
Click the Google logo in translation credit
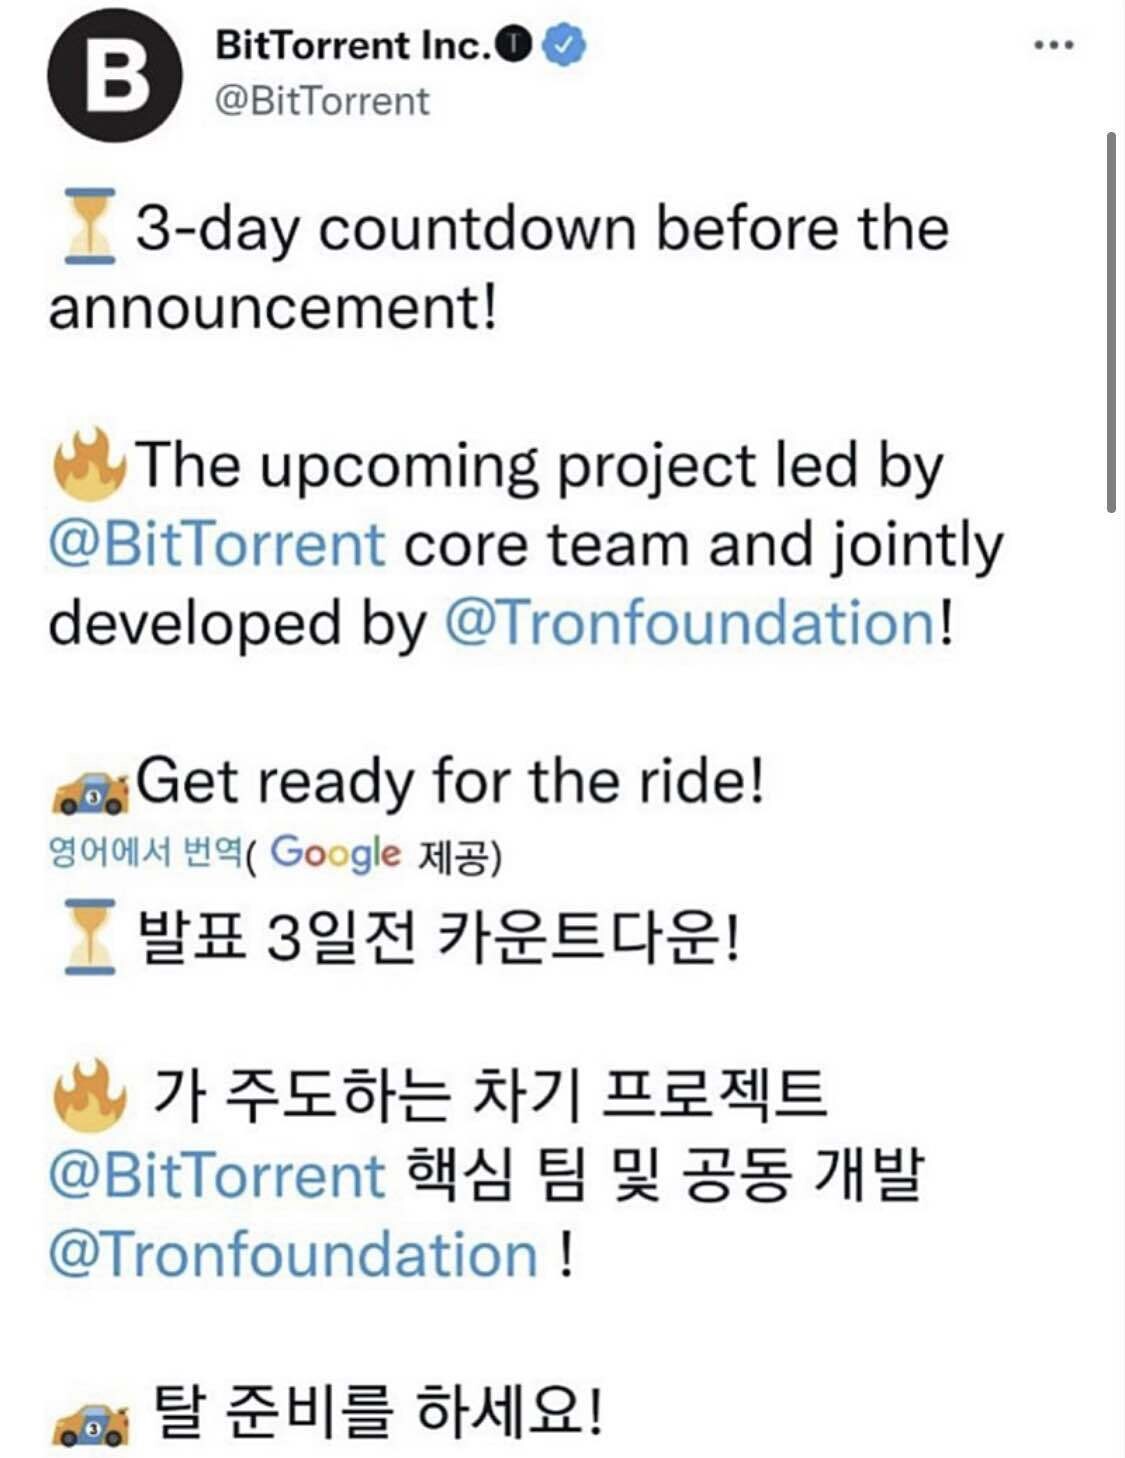[335, 853]
